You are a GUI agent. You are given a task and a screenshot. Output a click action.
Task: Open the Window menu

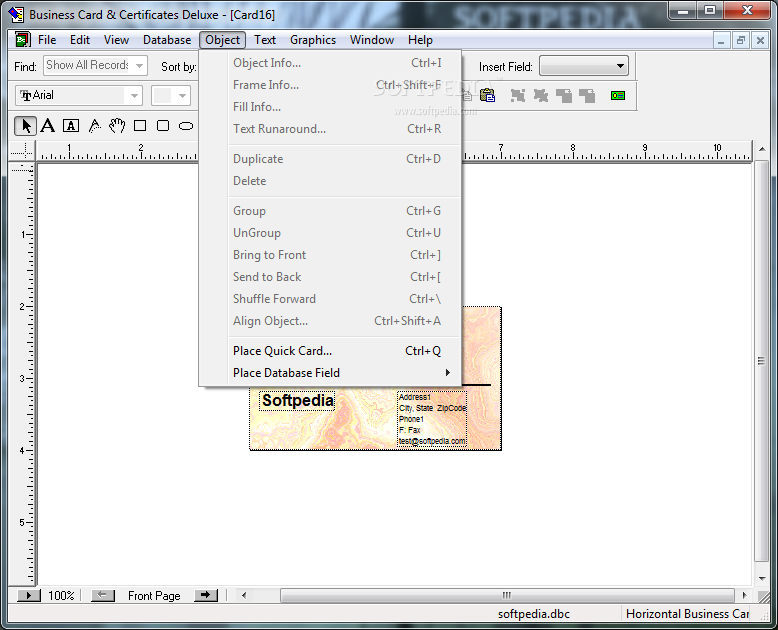tap(372, 40)
